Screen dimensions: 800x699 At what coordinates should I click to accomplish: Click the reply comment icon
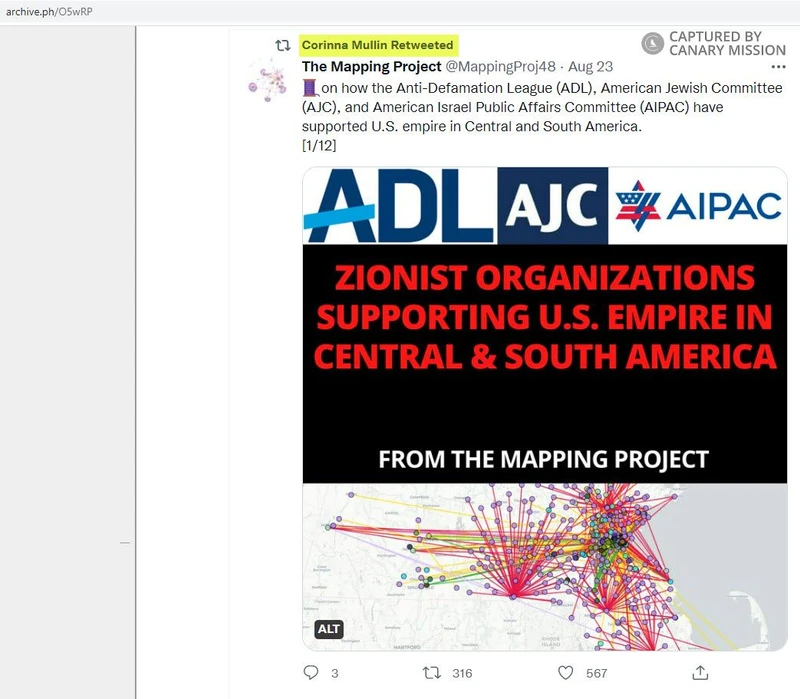point(311,672)
